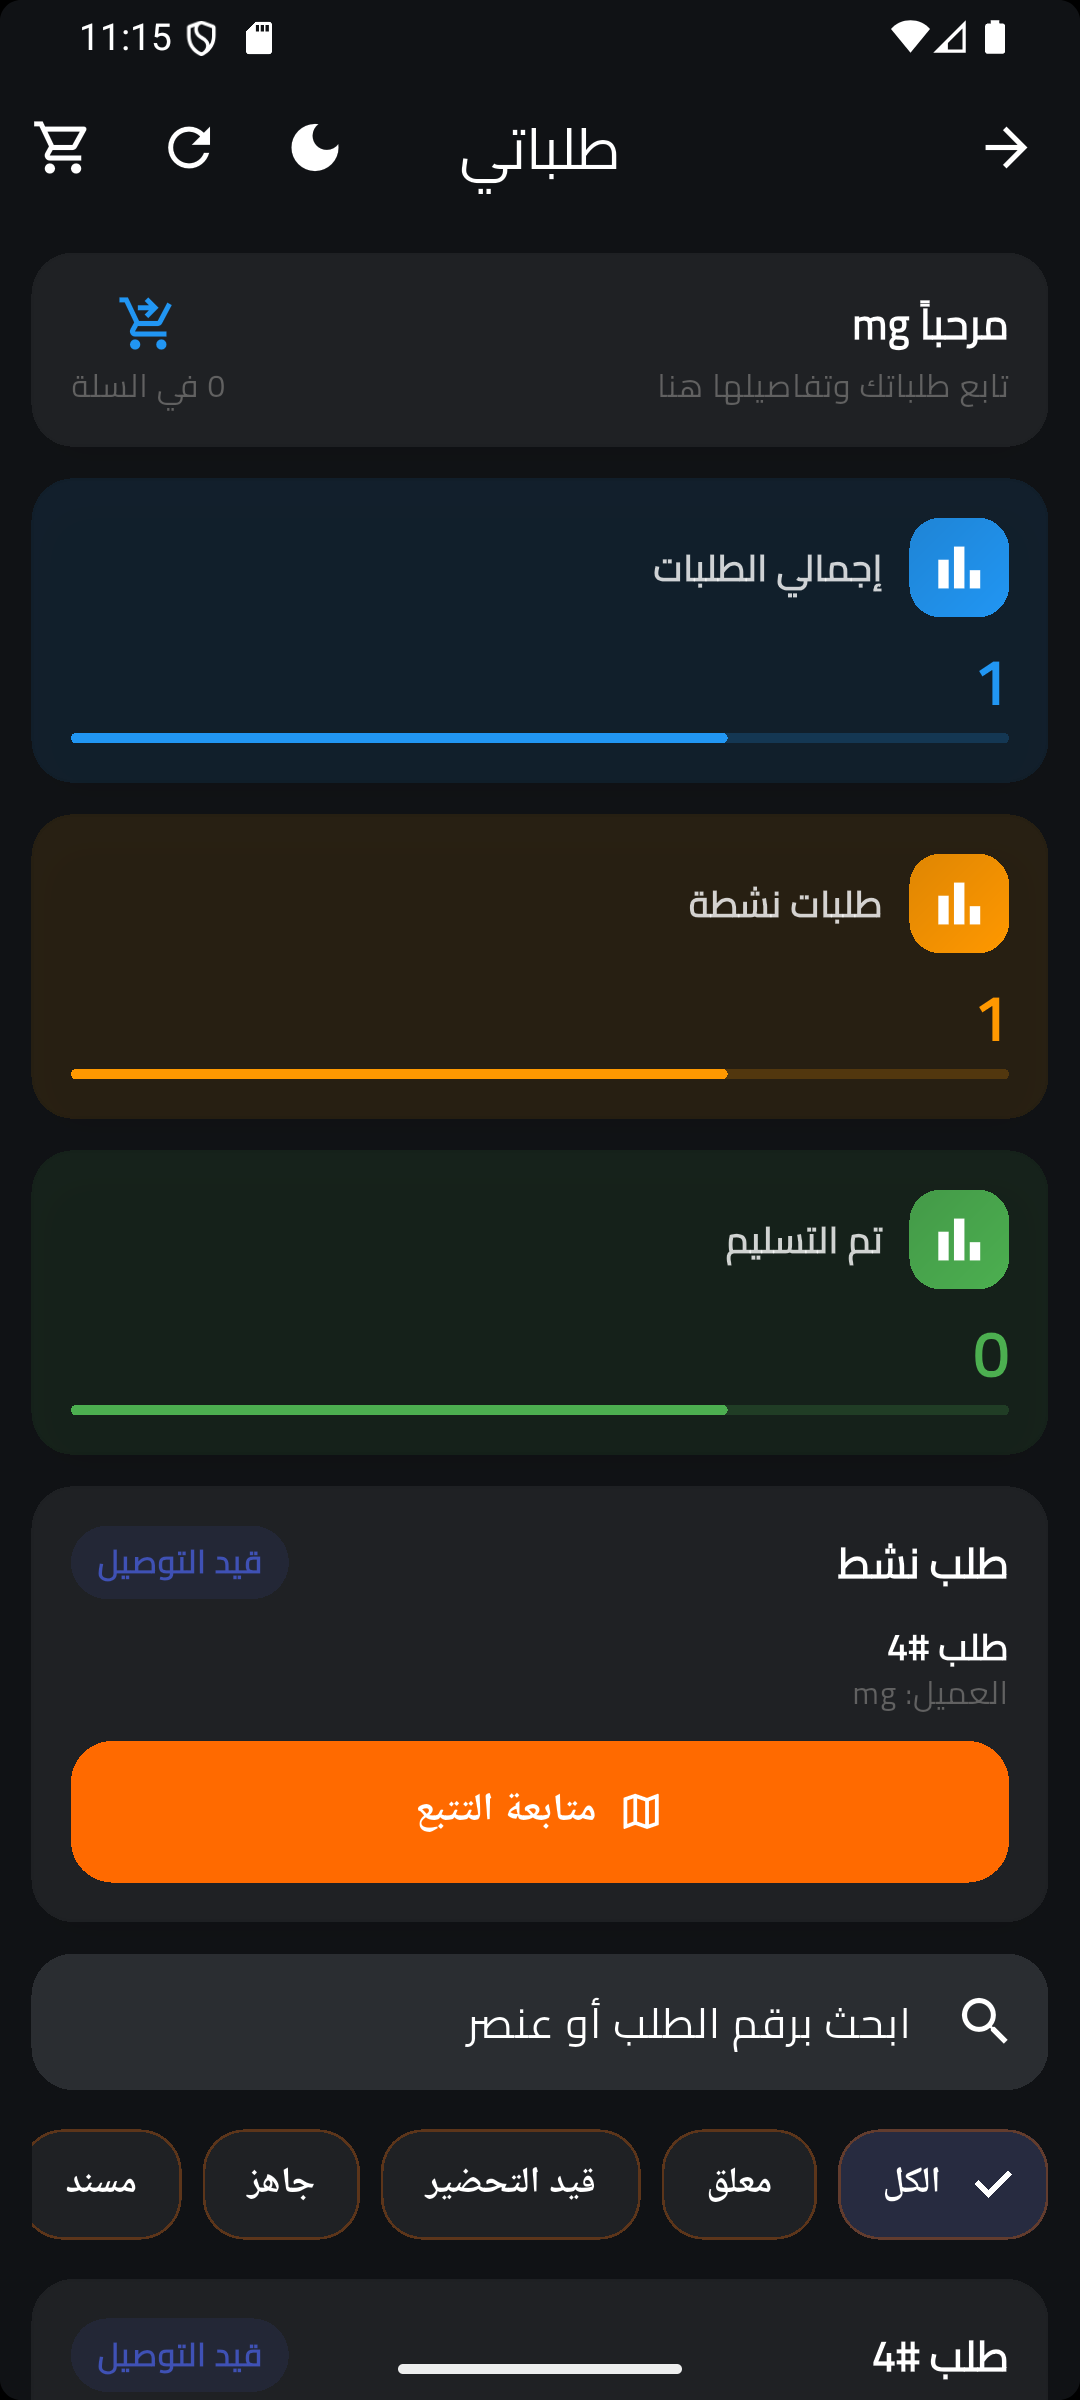This screenshot has height=2400, width=1080.
Task: Tap the blue chart icon for إجمالي الطلبات
Action: (958, 567)
